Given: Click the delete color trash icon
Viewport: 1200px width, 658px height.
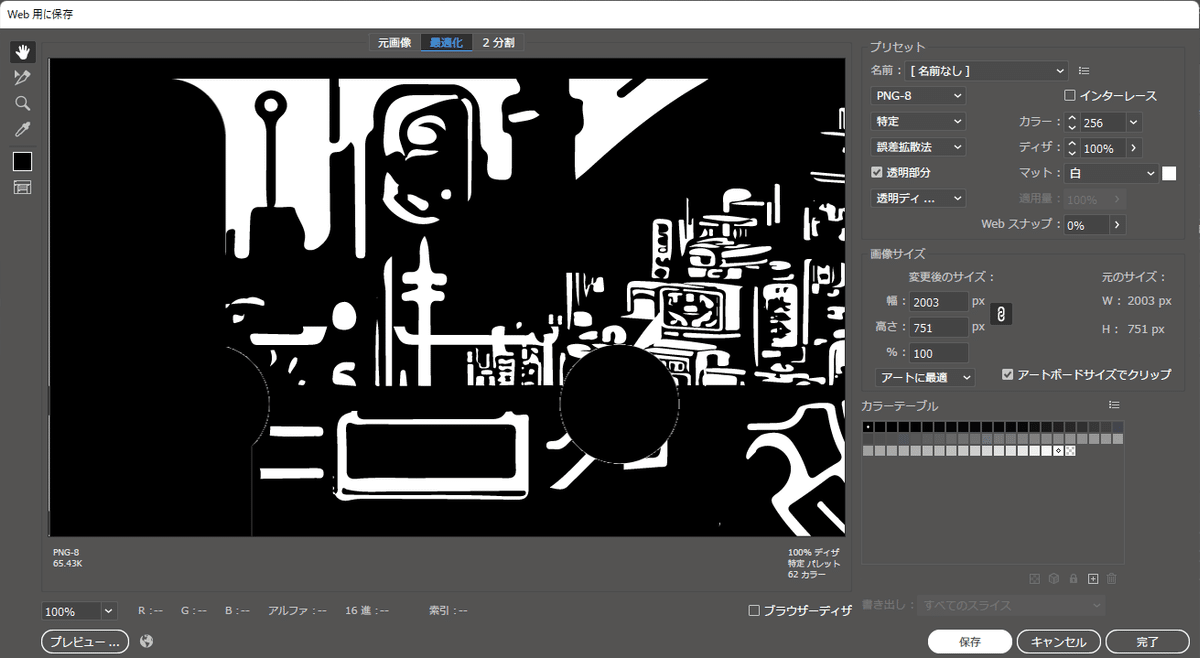Looking at the screenshot, I should click(x=1112, y=579).
